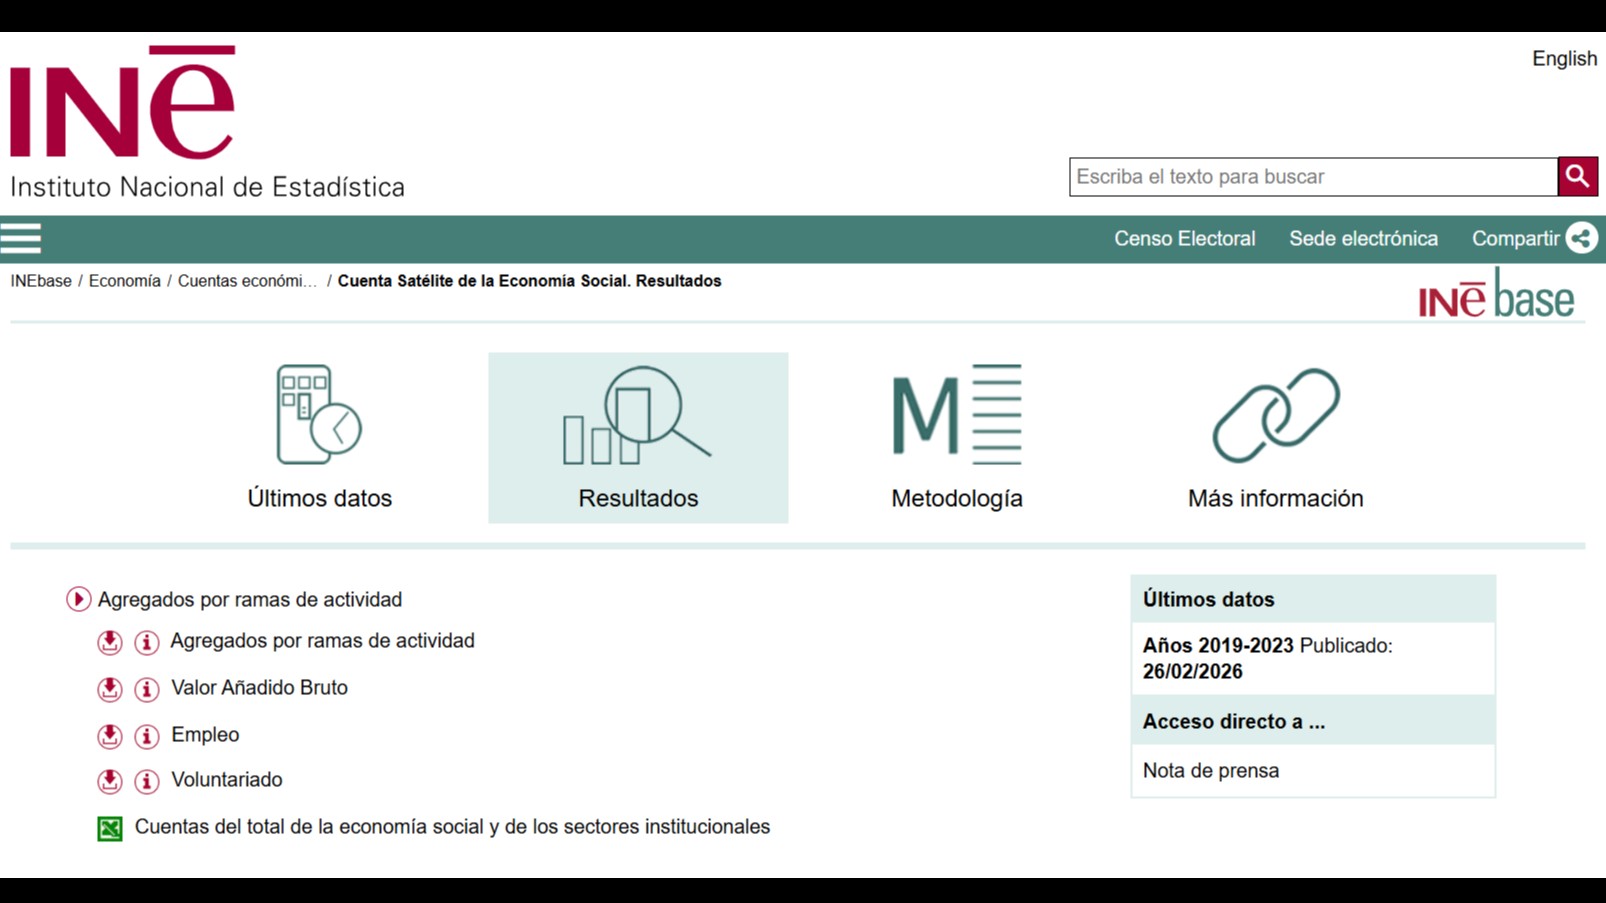1606x903 pixels.
Task: Go to Censo Electoral
Action: coord(1184,239)
